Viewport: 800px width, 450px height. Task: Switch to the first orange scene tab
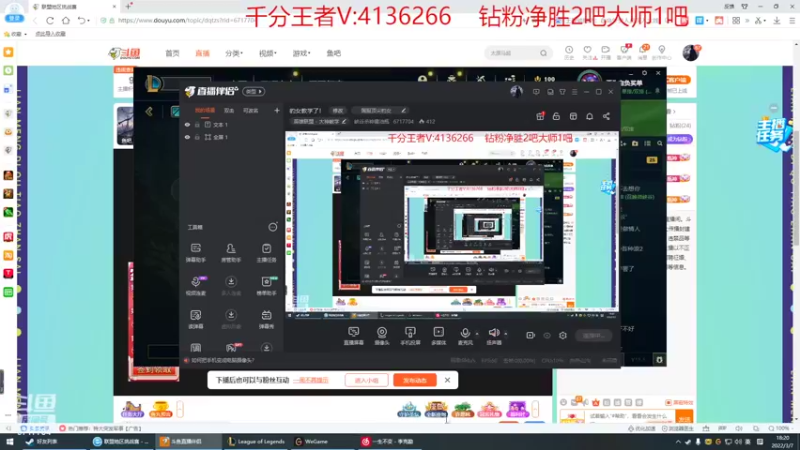pos(205,110)
